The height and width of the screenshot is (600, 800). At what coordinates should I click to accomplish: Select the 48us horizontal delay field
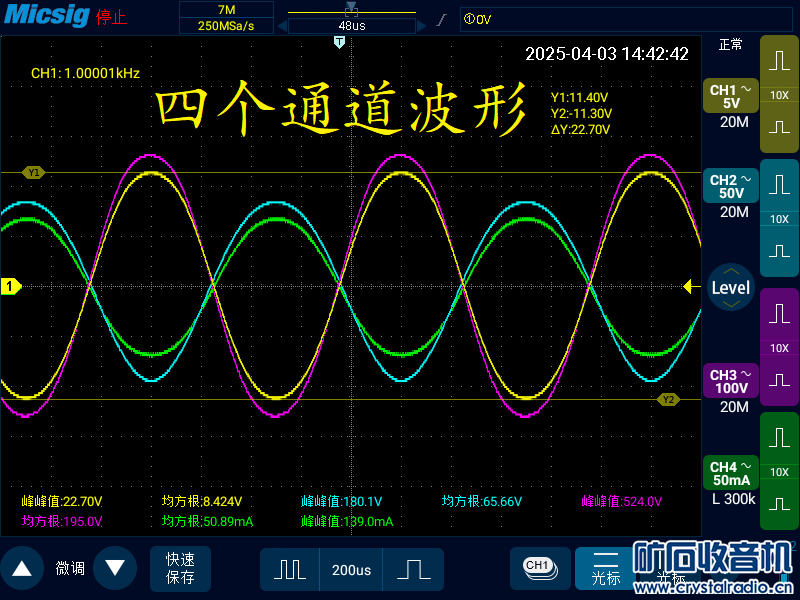pyautogui.click(x=352, y=26)
